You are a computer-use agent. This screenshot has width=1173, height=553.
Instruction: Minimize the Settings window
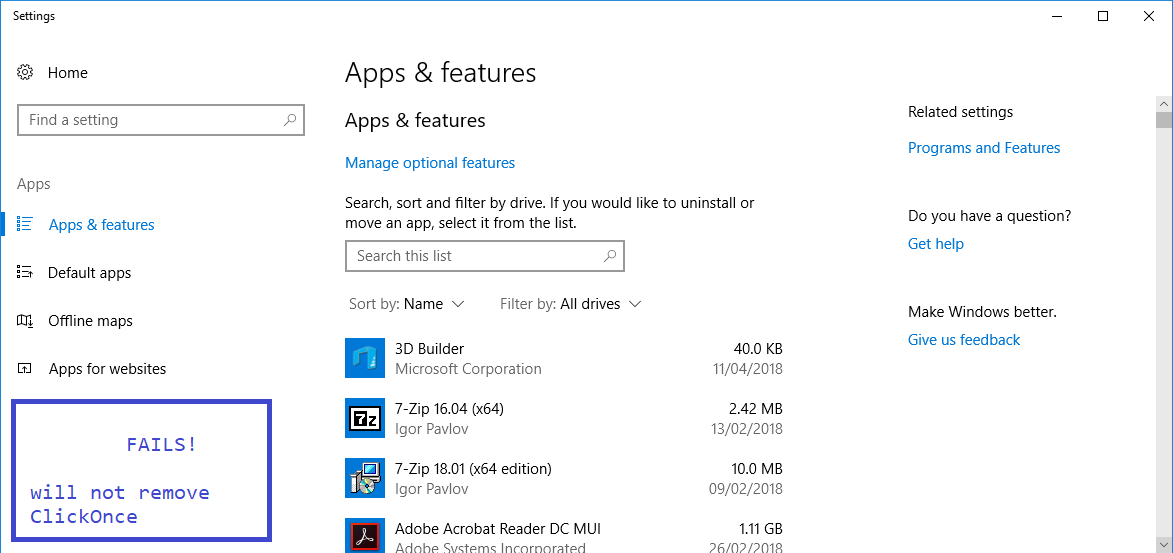pos(1056,16)
